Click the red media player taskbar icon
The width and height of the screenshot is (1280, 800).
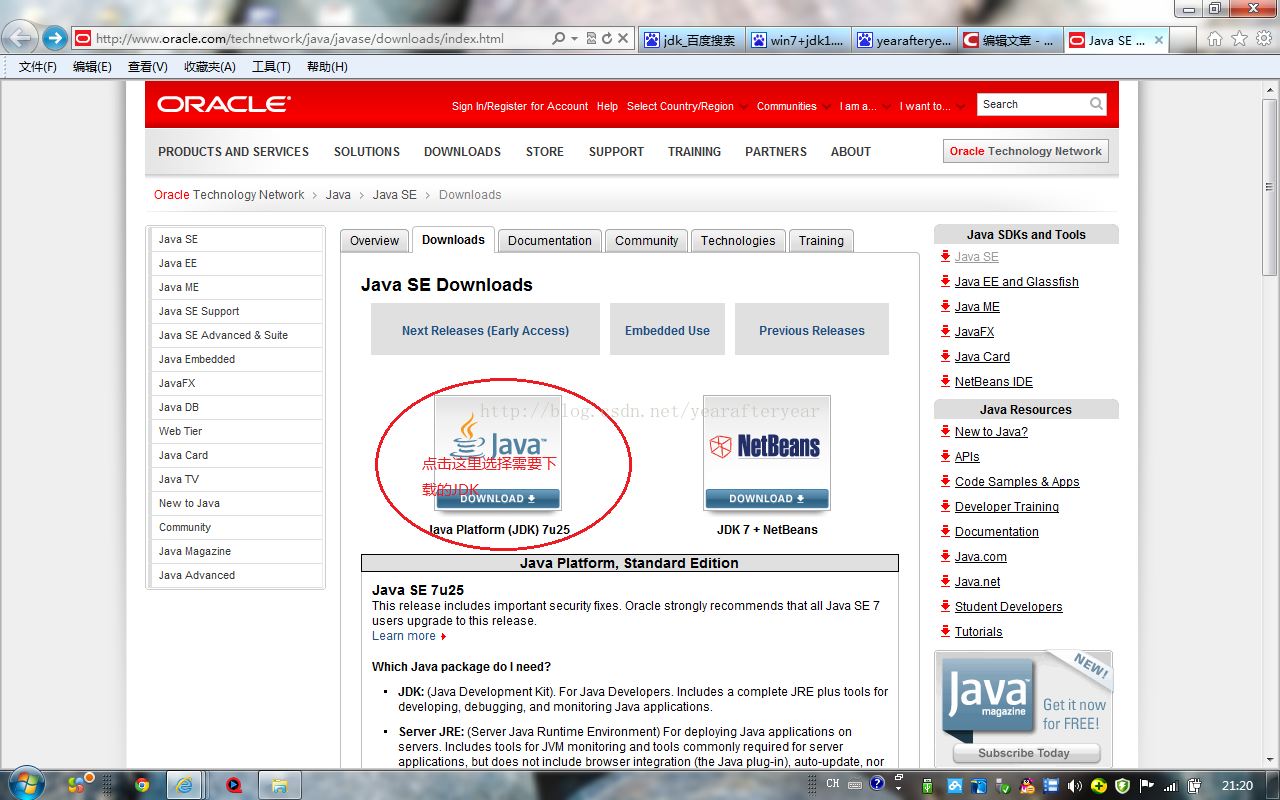click(234, 785)
